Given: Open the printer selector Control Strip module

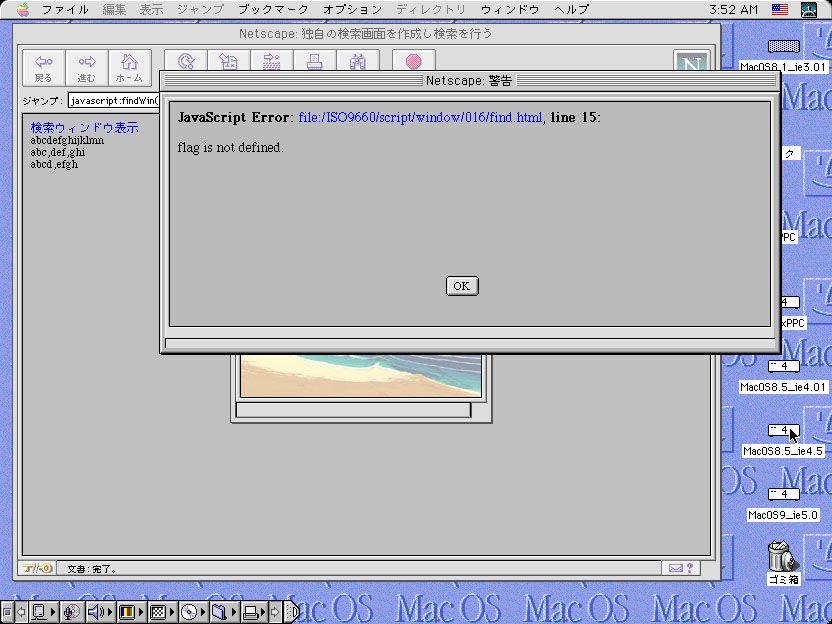Looking at the screenshot, I should tap(254, 612).
